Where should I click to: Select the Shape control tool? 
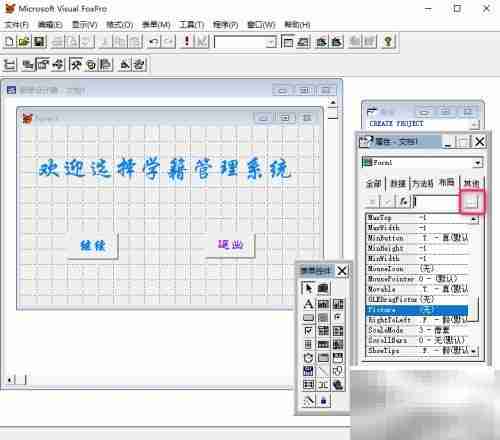point(338,371)
